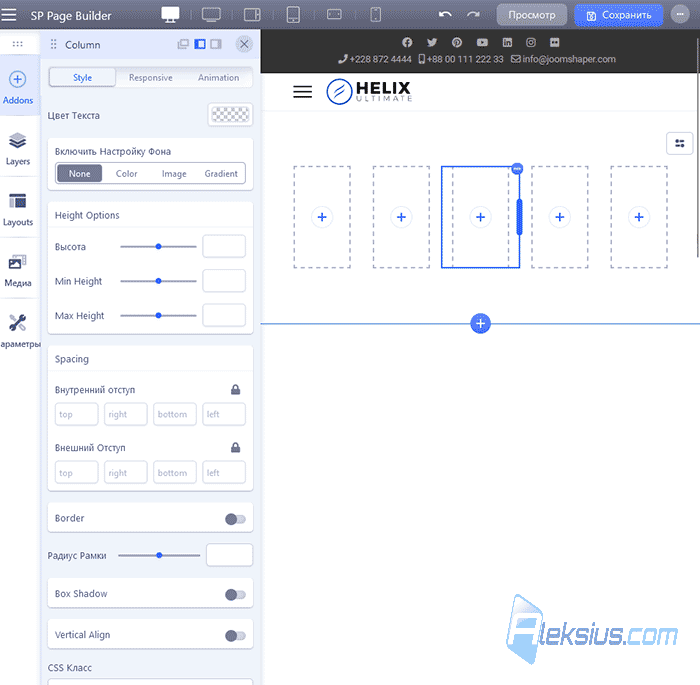This screenshot has width=700, height=685.
Task: Click the info@joomshaper.com email link
Action: 563,59
